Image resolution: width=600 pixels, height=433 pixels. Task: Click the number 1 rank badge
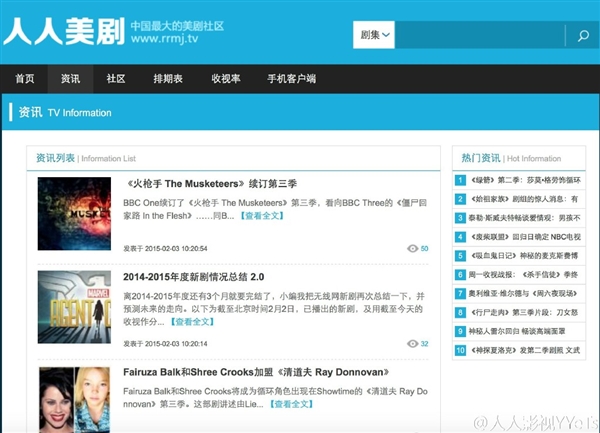461,181
